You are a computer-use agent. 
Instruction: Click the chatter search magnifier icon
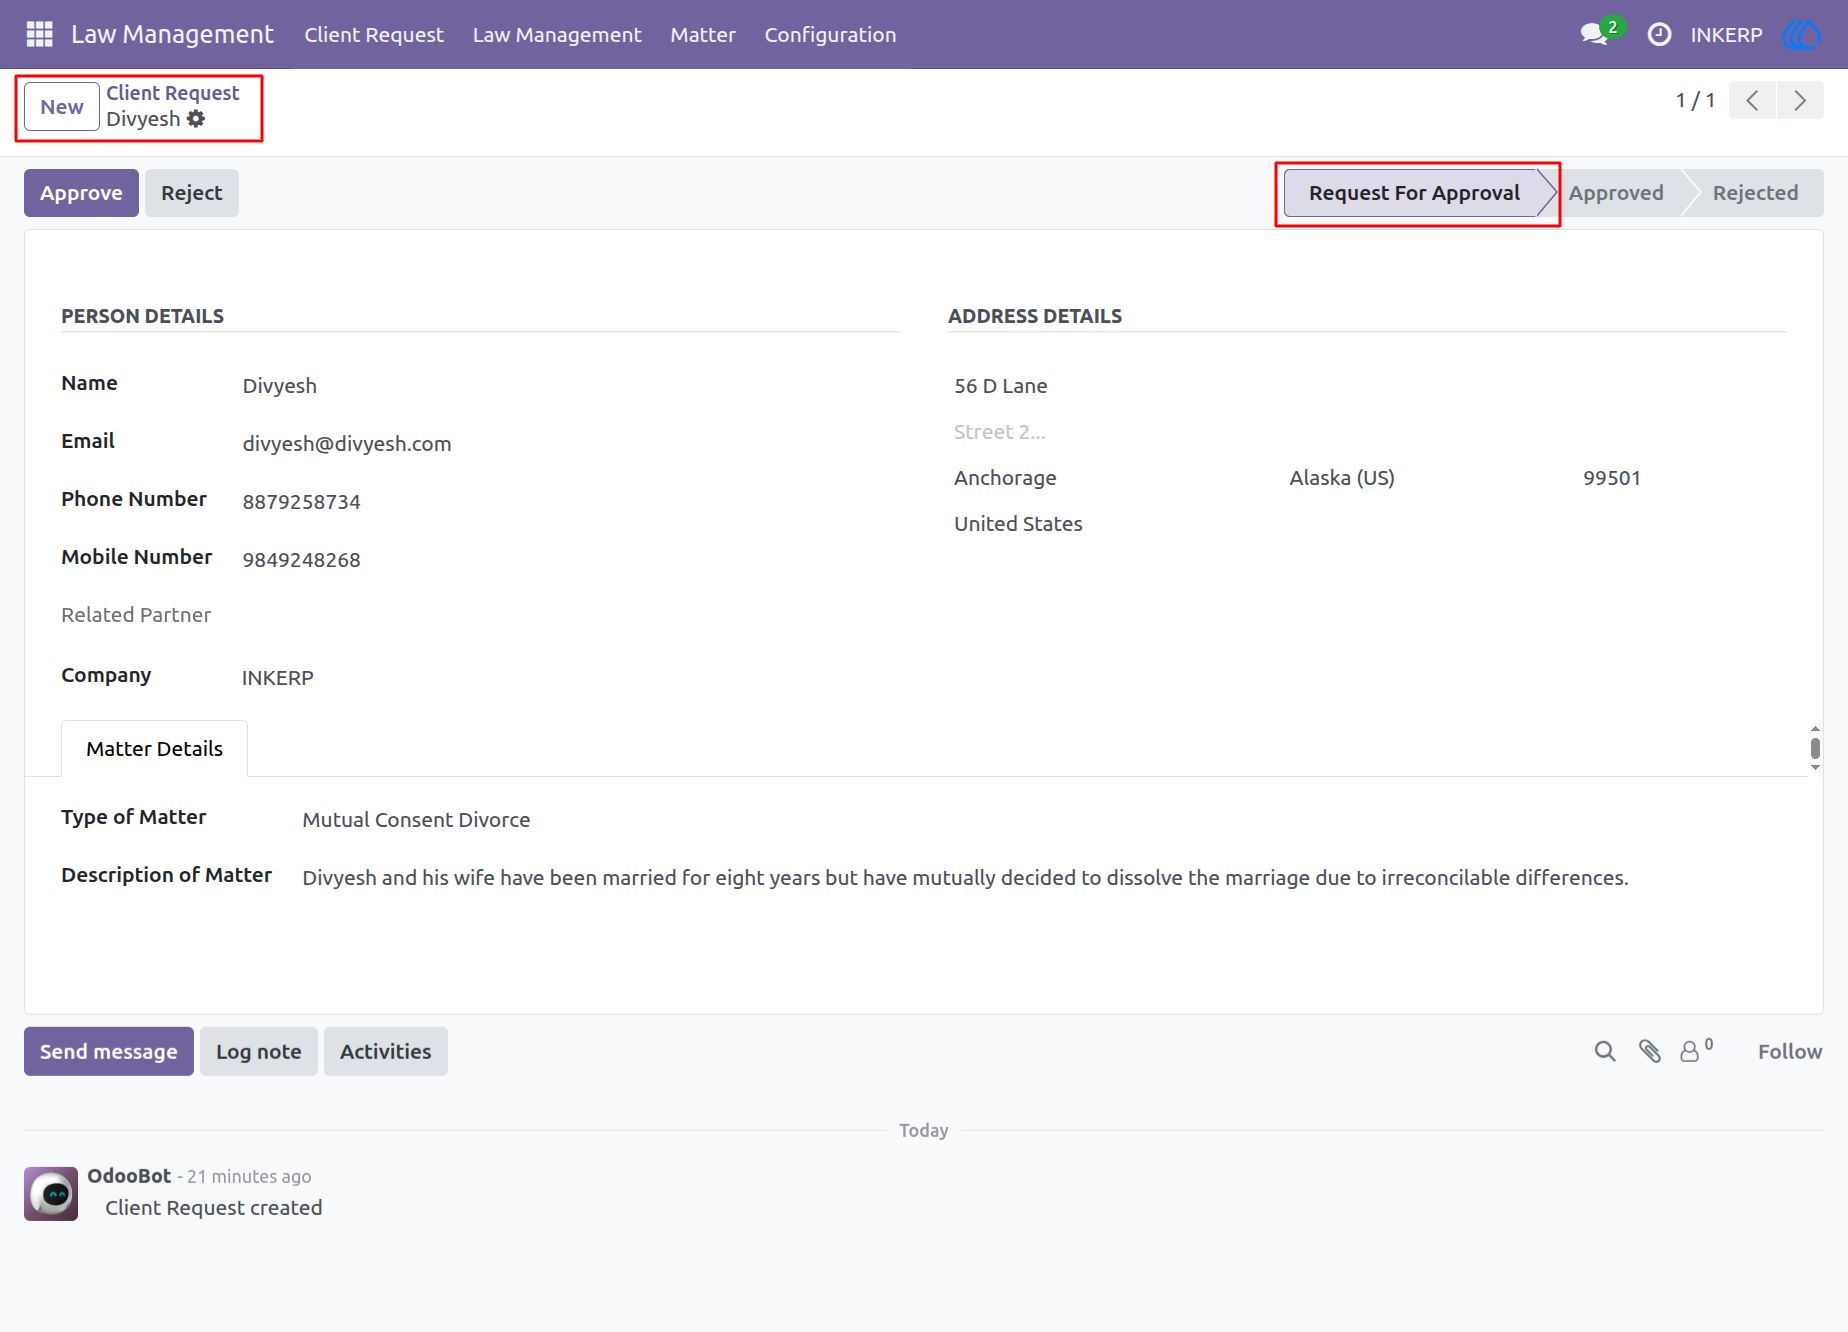tap(1605, 1051)
